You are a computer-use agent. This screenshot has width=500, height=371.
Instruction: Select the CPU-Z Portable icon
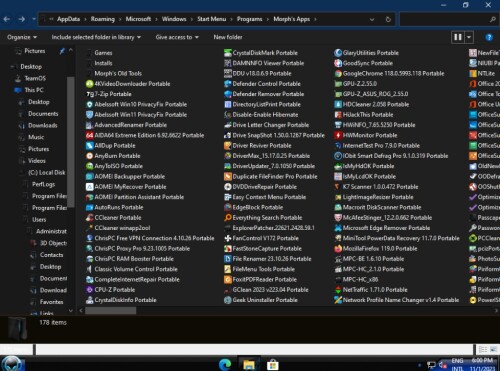click(x=90, y=290)
